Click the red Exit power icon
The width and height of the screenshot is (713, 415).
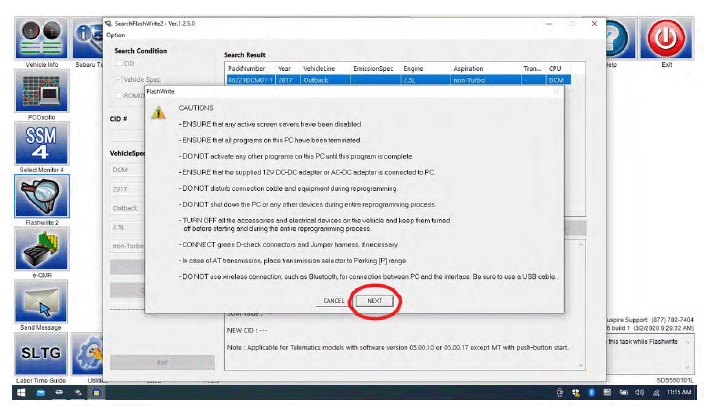(x=667, y=38)
